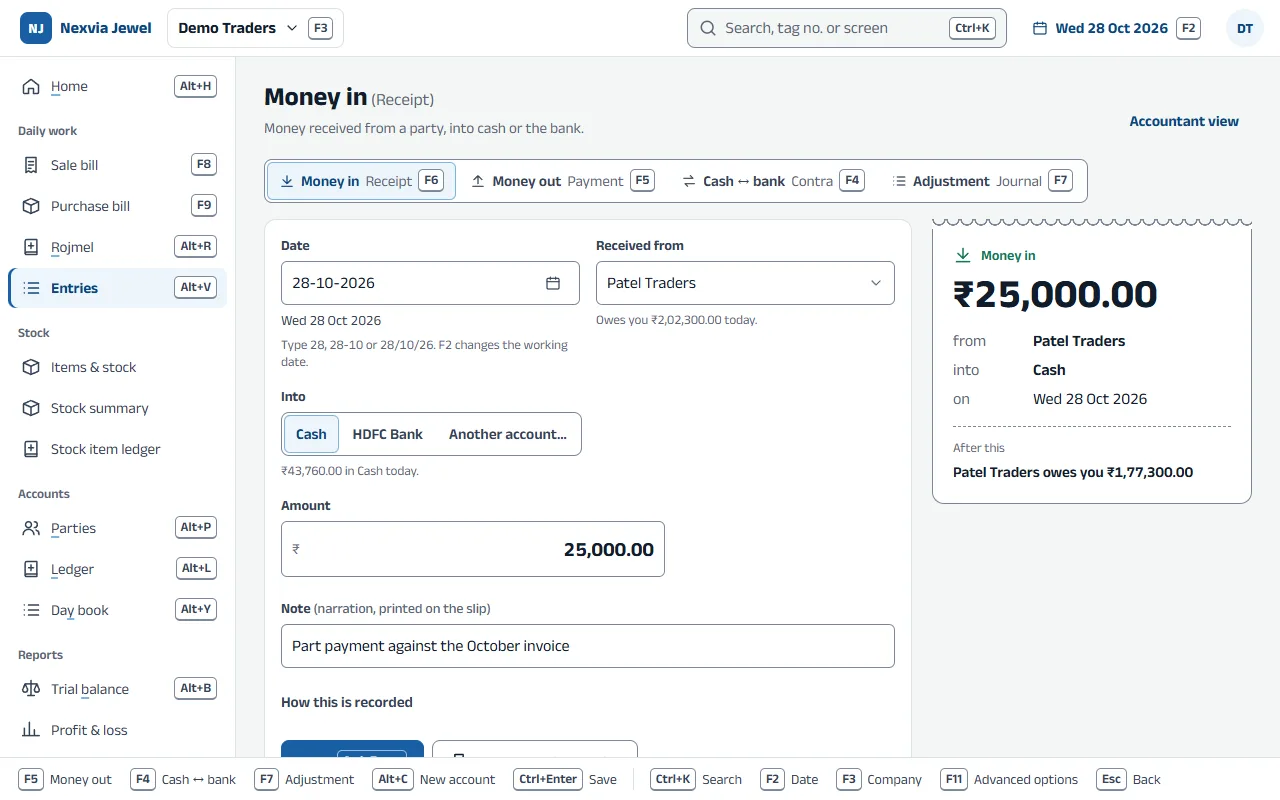The width and height of the screenshot is (1280, 800).
Task: Click the search, tag no. or screen box
Action: coord(847,28)
